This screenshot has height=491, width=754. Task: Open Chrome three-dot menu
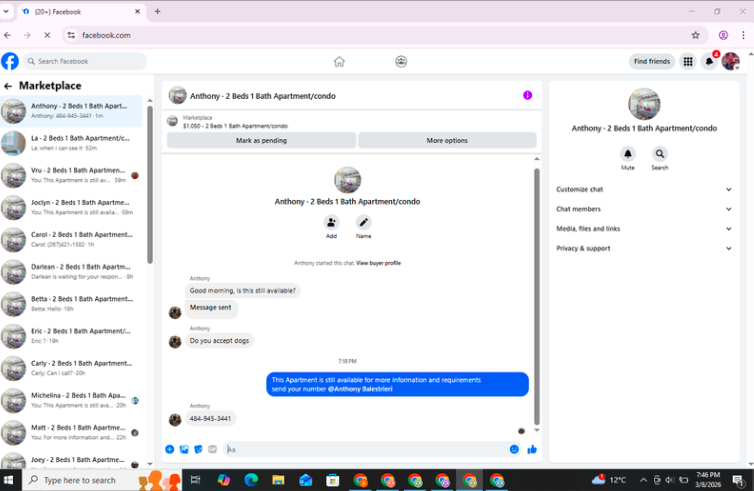743,35
